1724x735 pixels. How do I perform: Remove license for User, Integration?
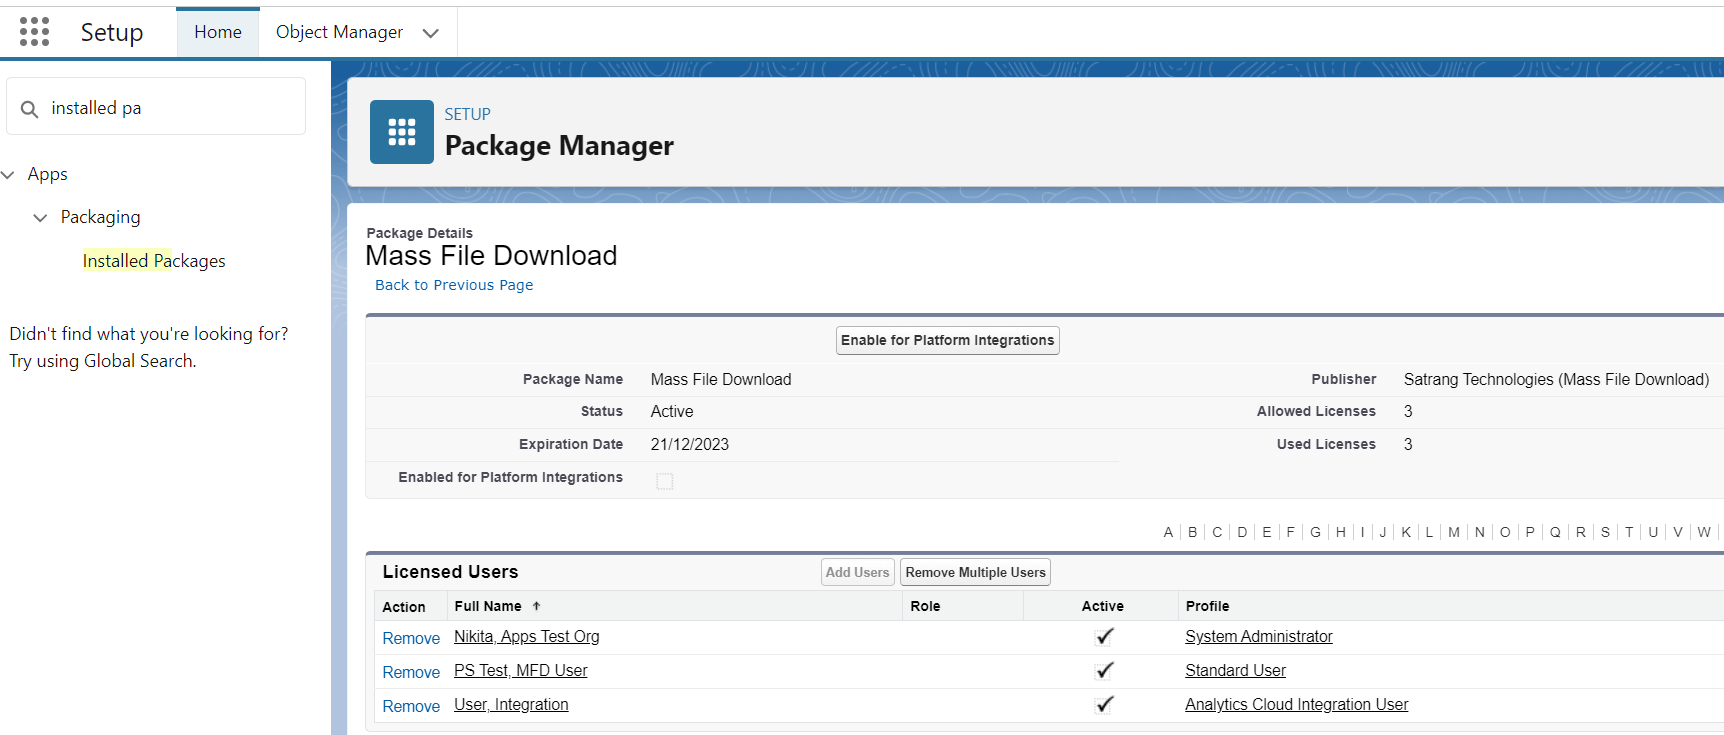tap(411, 706)
